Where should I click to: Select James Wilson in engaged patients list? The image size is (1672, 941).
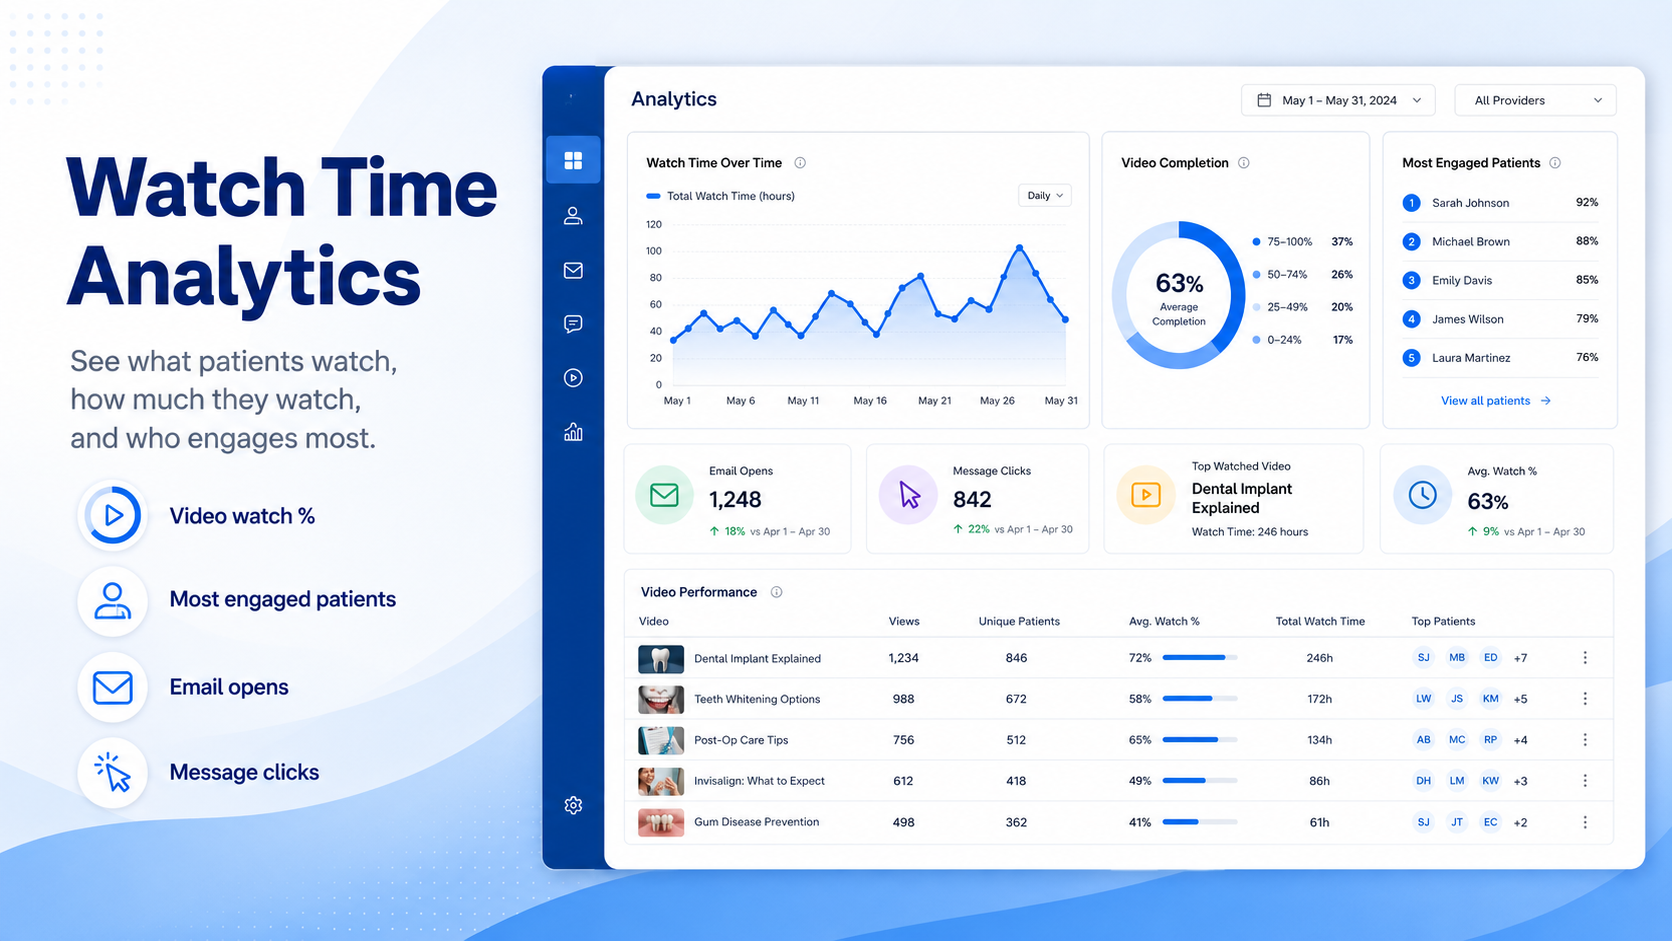(1500, 319)
